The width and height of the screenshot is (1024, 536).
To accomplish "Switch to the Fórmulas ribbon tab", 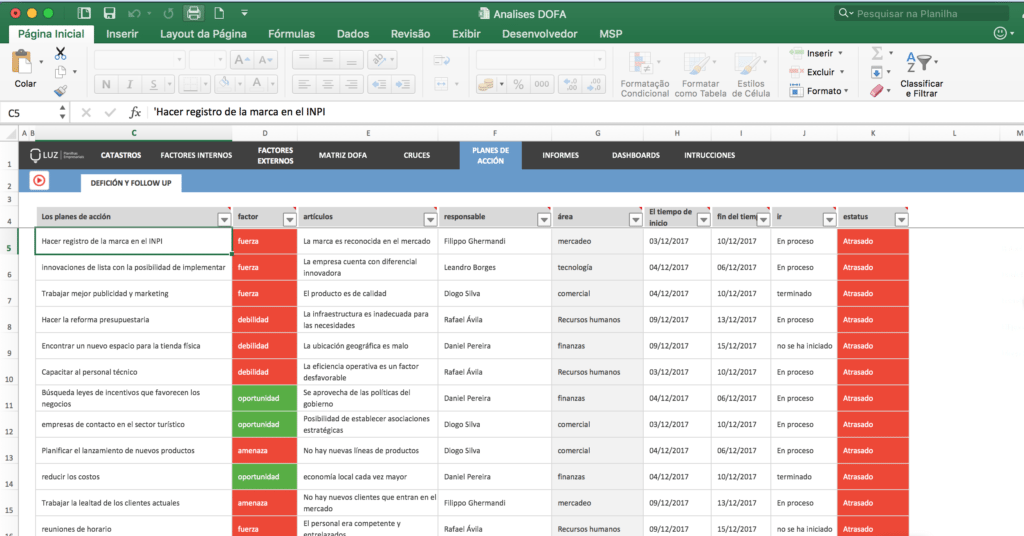I will point(291,34).
